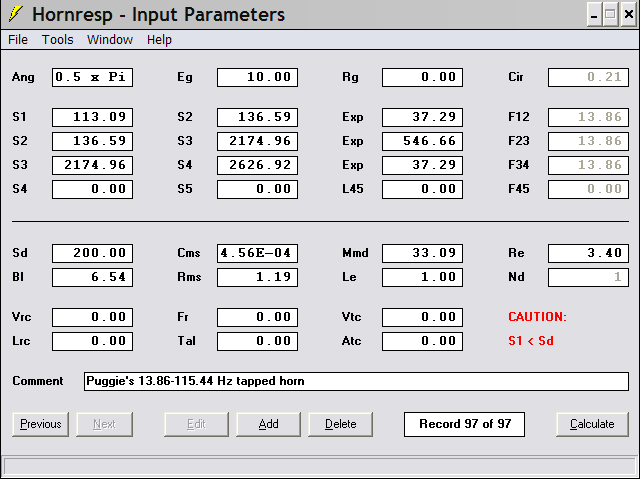Click the Ang label
The width and height of the screenshot is (640, 479).
[23, 78]
